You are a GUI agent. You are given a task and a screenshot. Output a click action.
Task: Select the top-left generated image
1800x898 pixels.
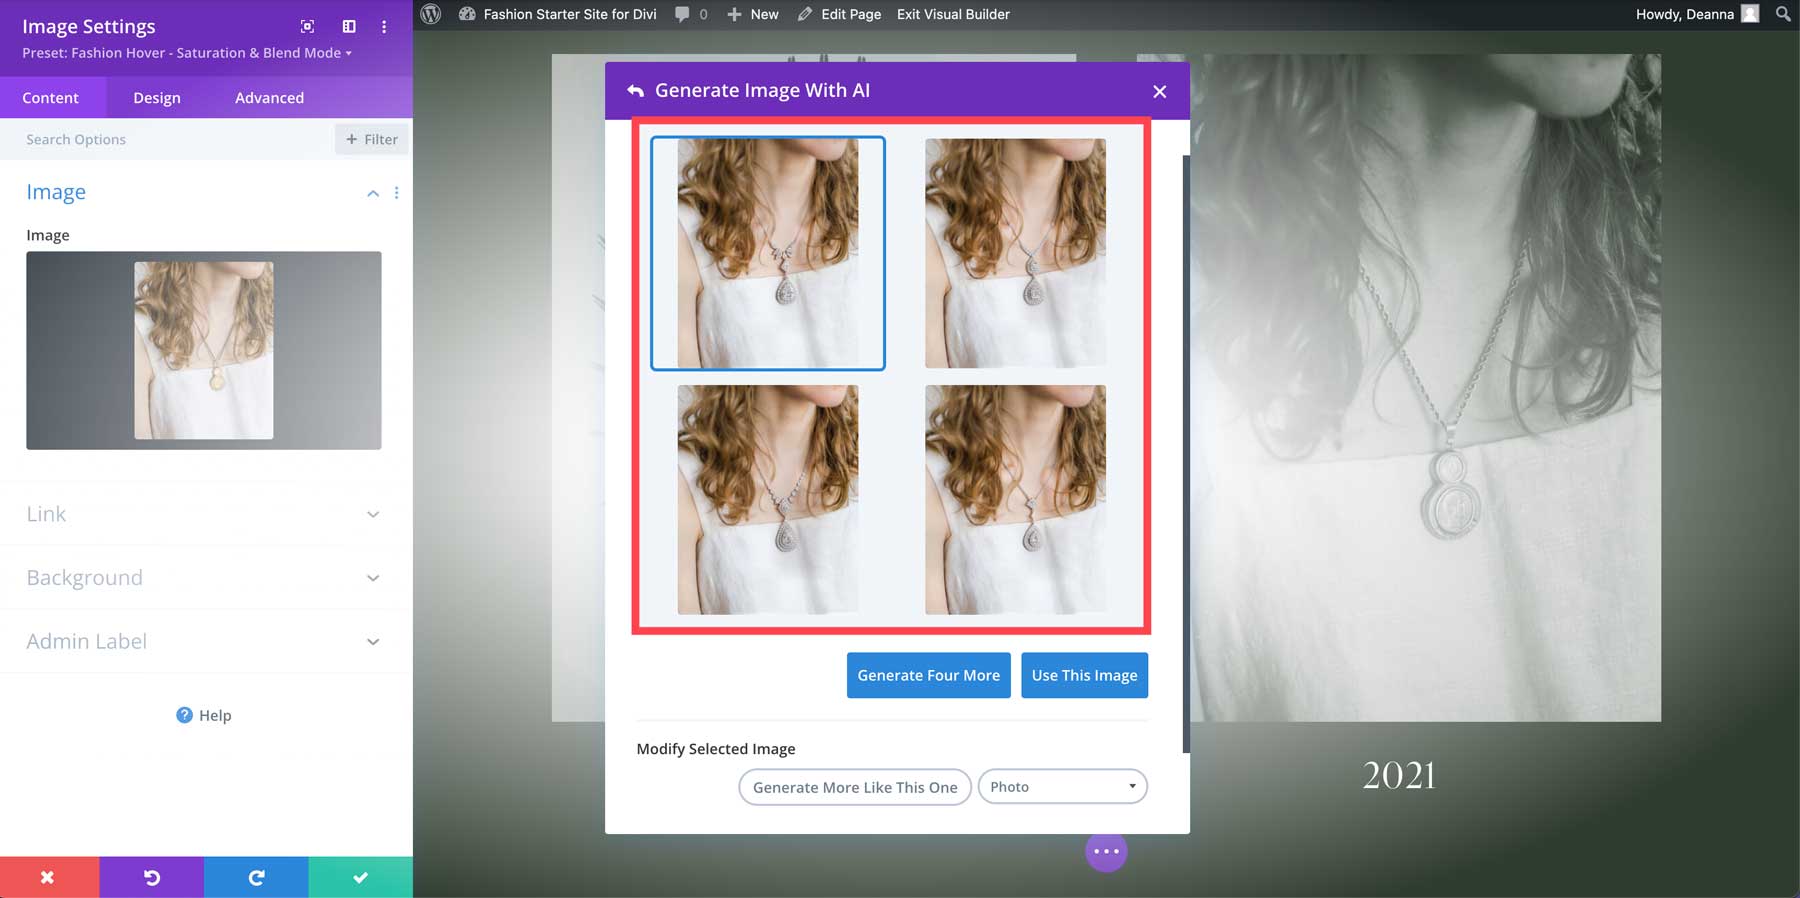point(767,253)
